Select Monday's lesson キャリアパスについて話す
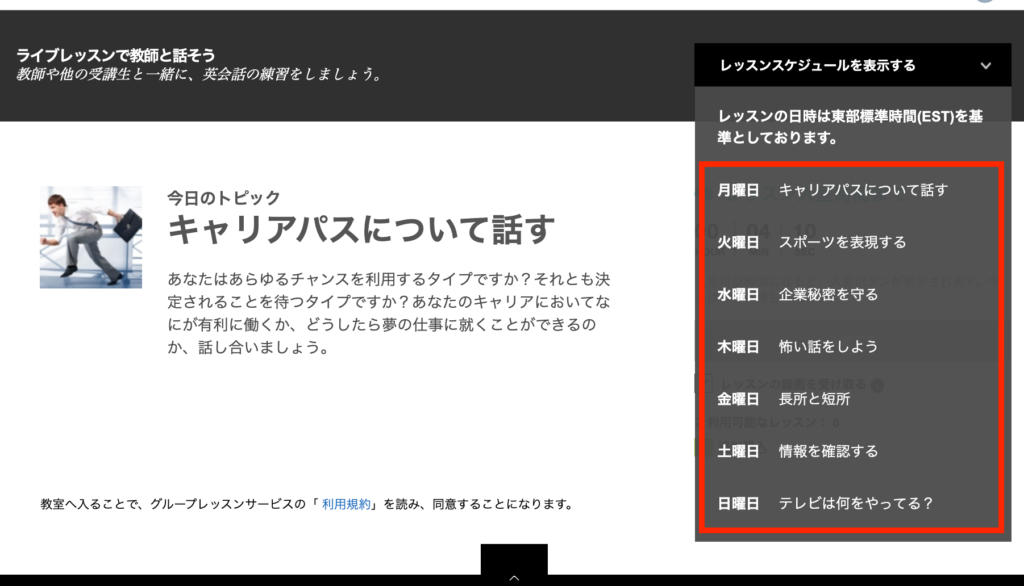Screen dimensions: 1024x586 click(862, 190)
